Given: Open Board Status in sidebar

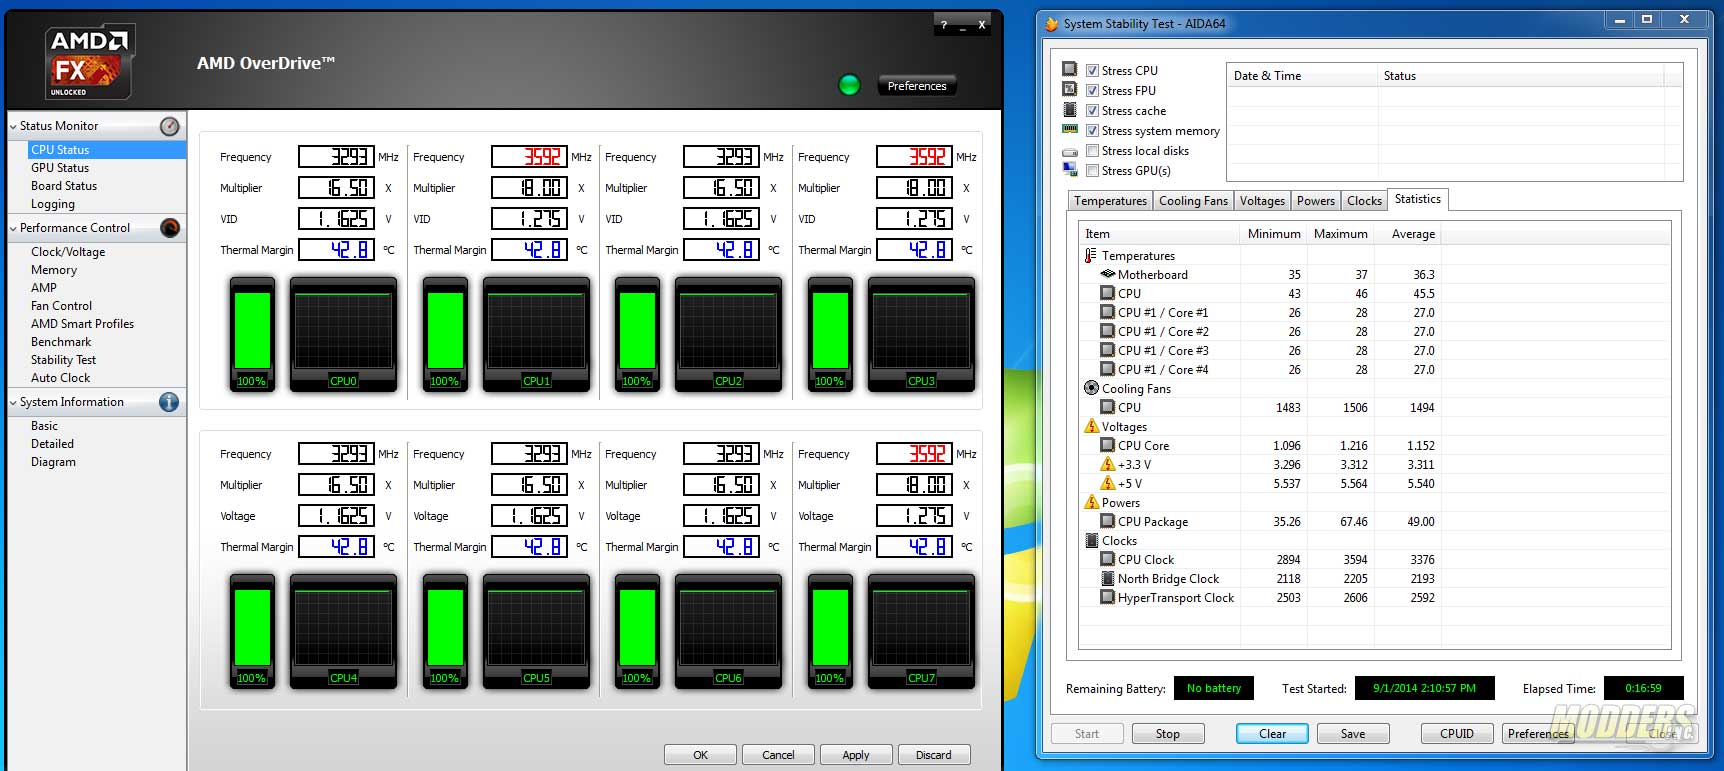Looking at the screenshot, I should pos(64,186).
